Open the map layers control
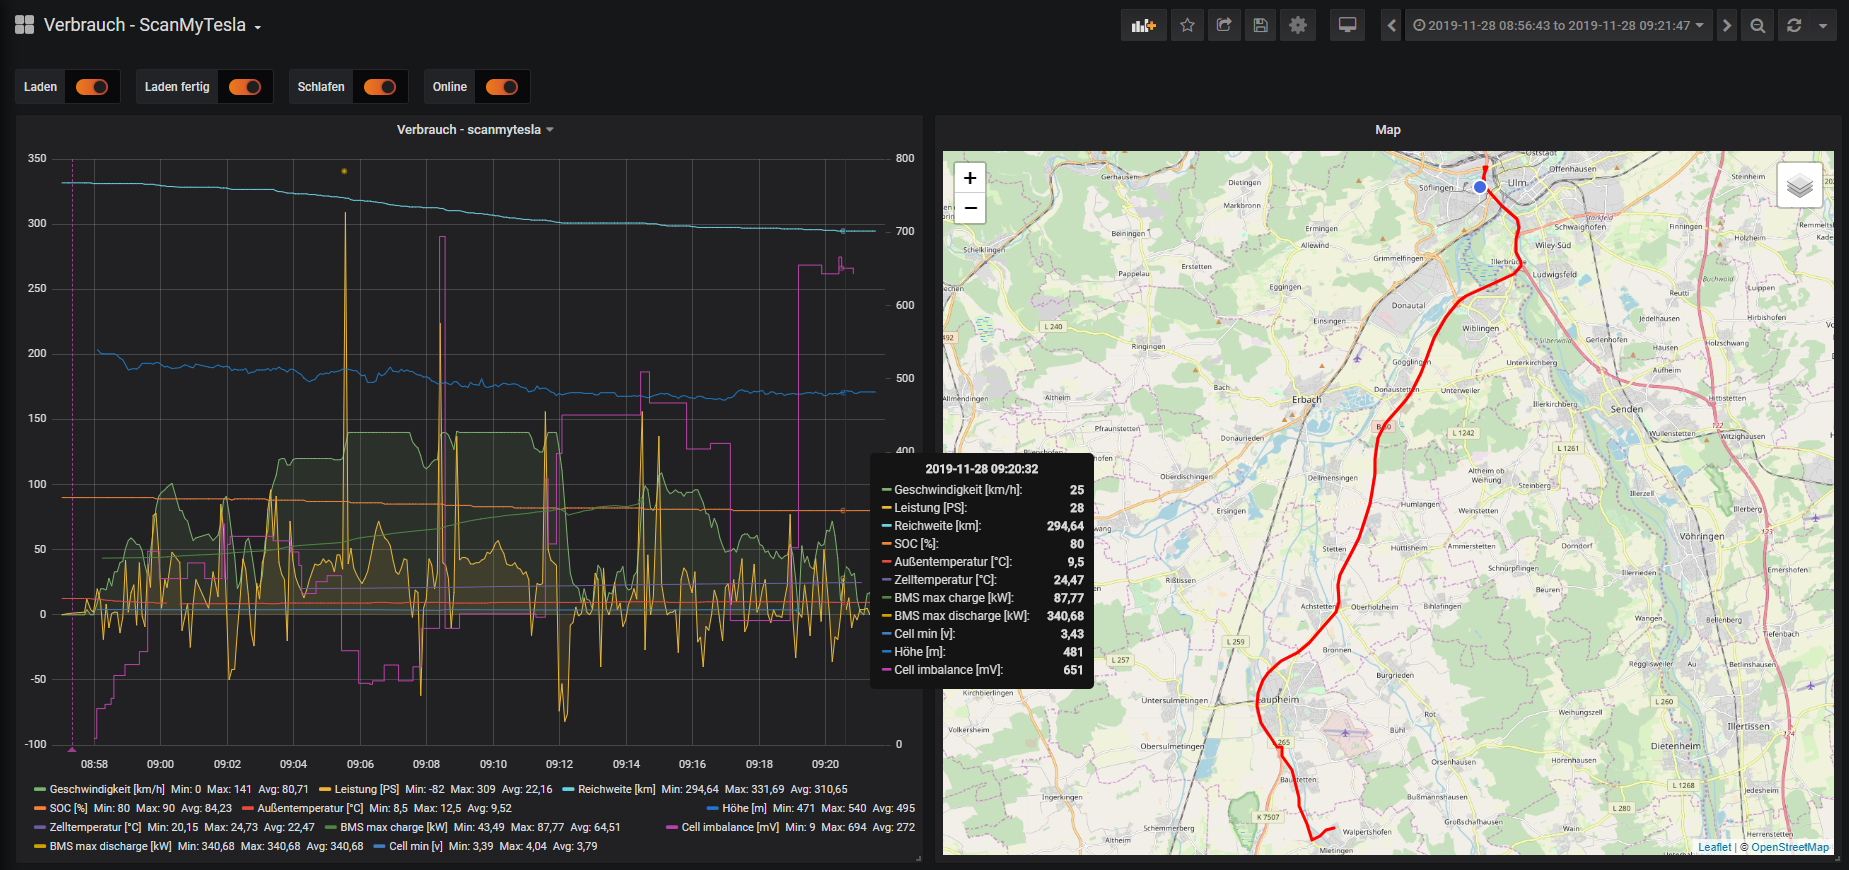Image resolution: width=1849 pixels, height=870 pixels. [1799, 186]
